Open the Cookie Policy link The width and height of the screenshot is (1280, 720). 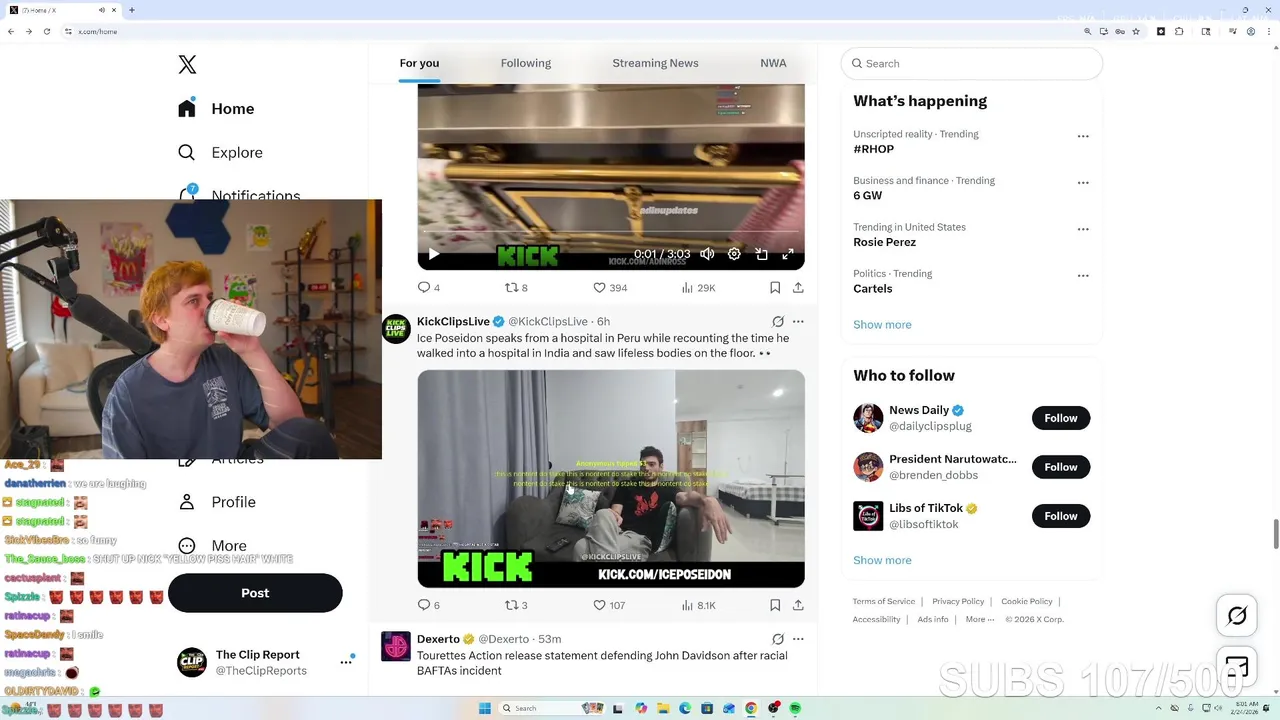pos(1027,602)
